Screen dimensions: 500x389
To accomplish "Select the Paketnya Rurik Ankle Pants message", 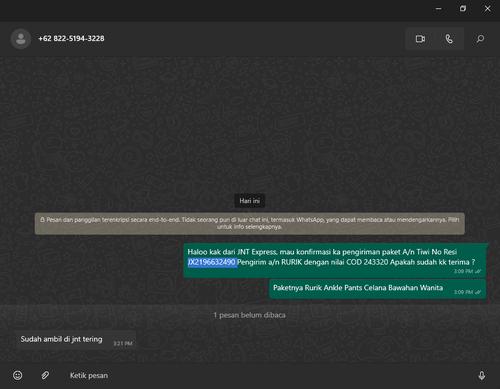I will click(377, 289).
